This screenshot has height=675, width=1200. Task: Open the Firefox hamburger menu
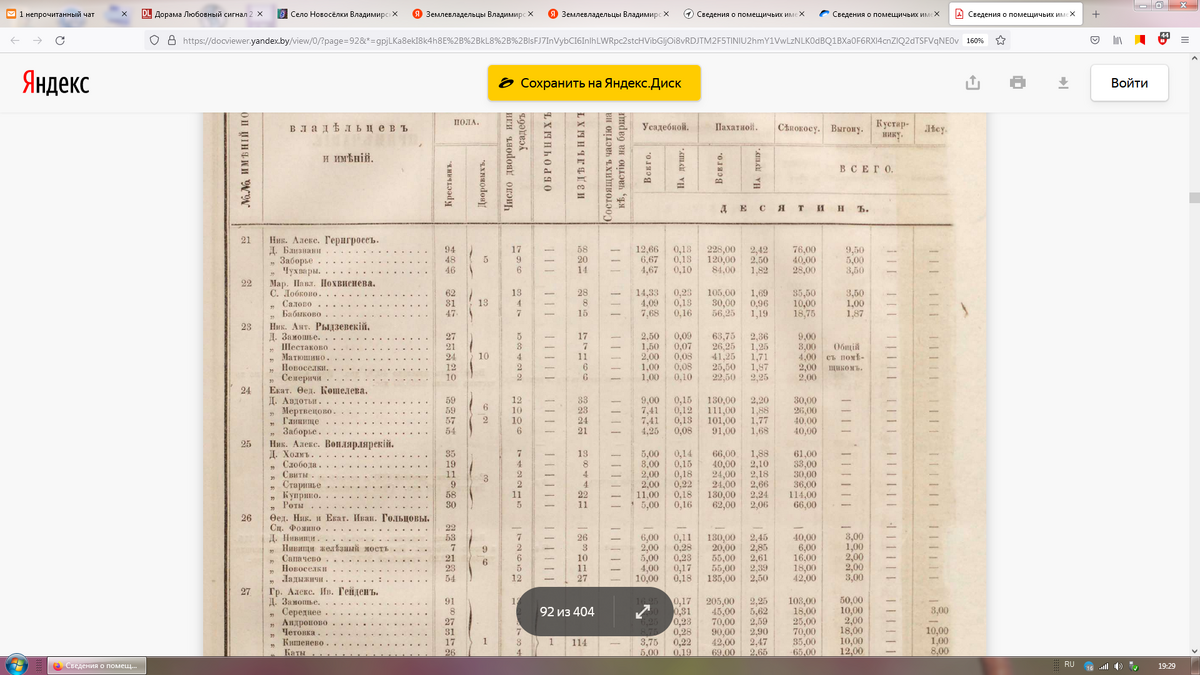[x=1185, y=41]
